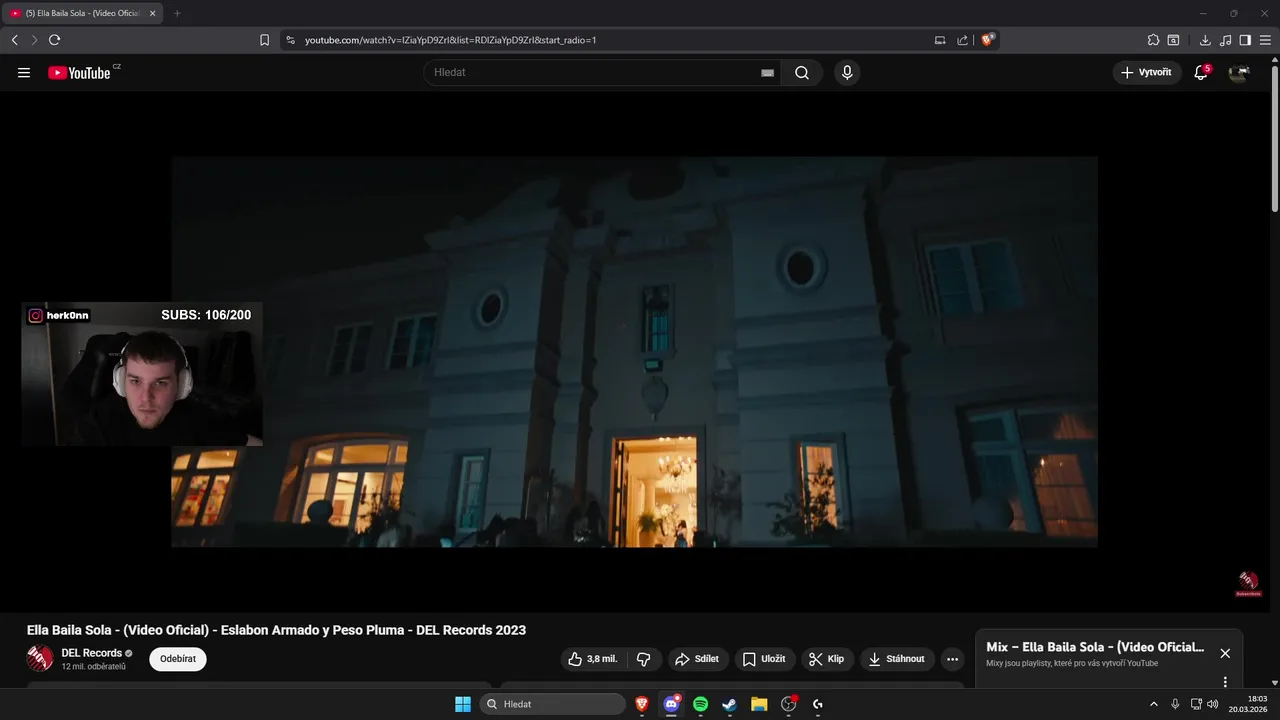Open the install app icon in address bar
The height and width of the screenshot is (720, 1280).
[940, 40]
